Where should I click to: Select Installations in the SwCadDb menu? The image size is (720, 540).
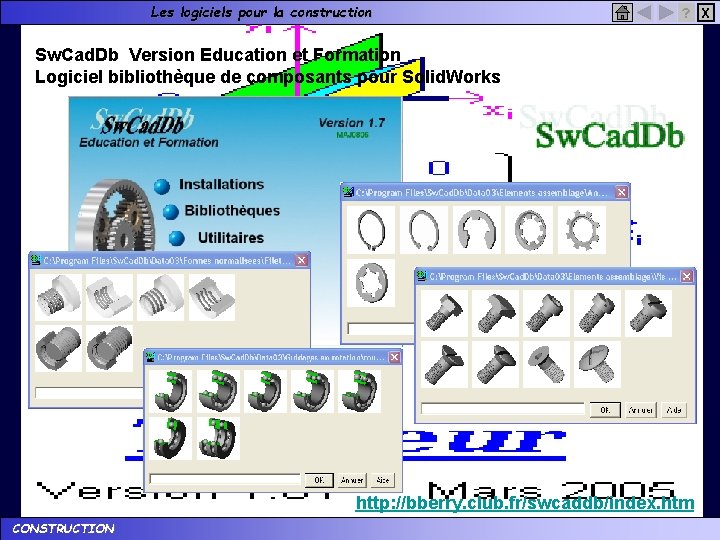click(221, 184)
